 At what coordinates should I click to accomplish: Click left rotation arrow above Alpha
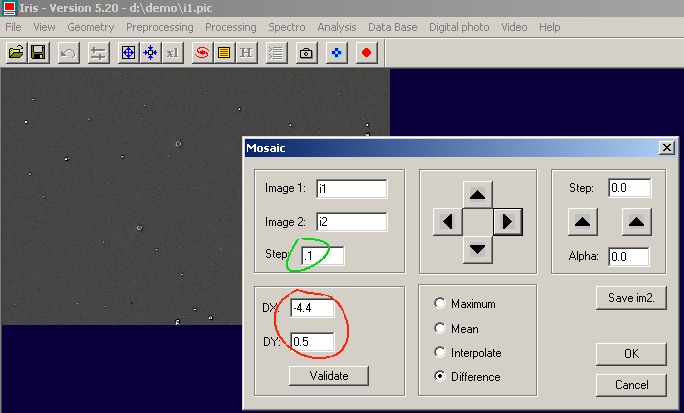point(583,222)
